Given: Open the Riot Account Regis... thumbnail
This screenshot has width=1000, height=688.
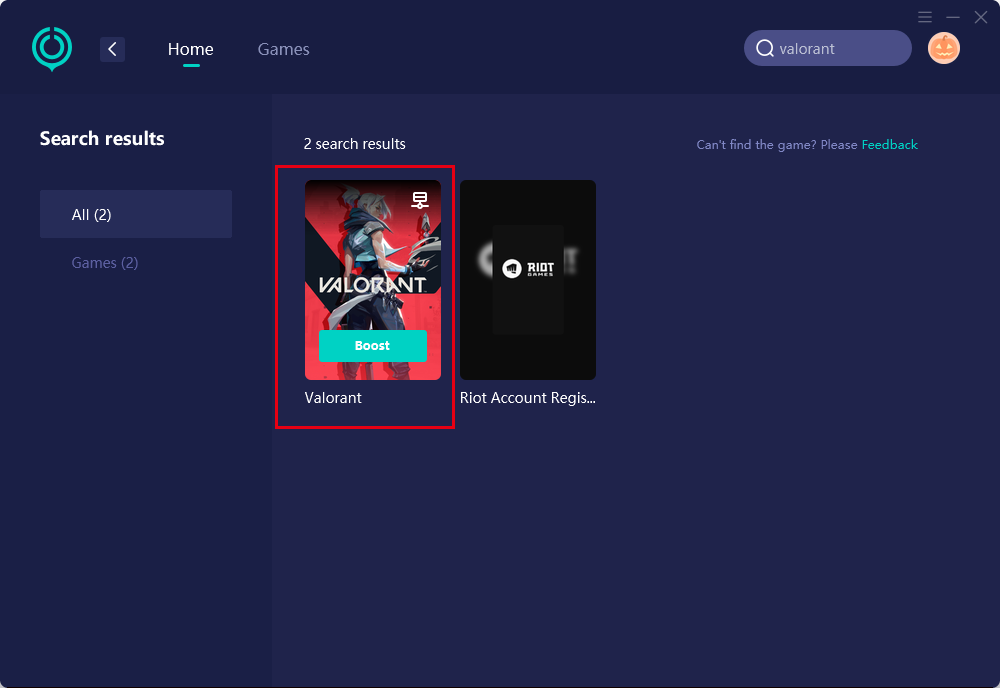Looking at the screenshot, I should [x=527, y=279].
